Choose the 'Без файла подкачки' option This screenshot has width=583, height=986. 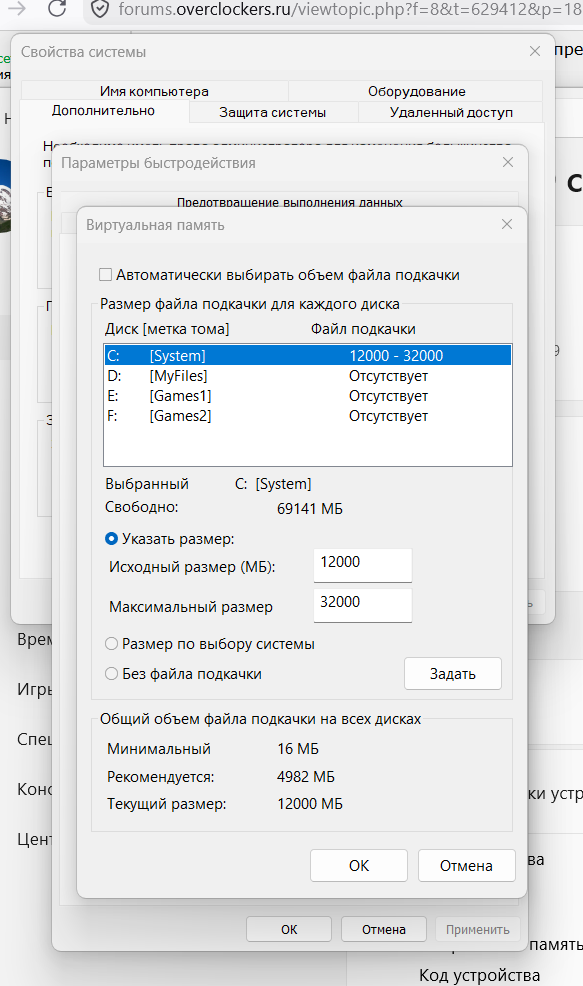pyautogui.click(x=111, y=673)
